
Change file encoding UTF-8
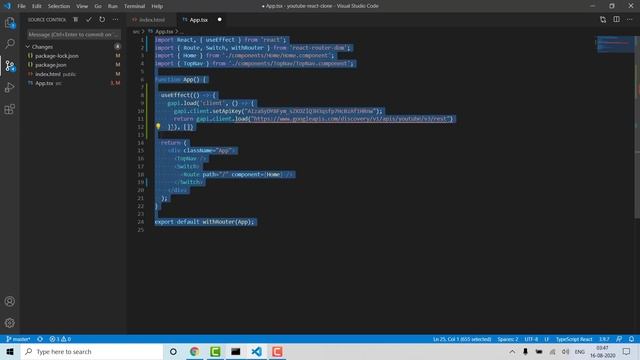click(531, 339)
